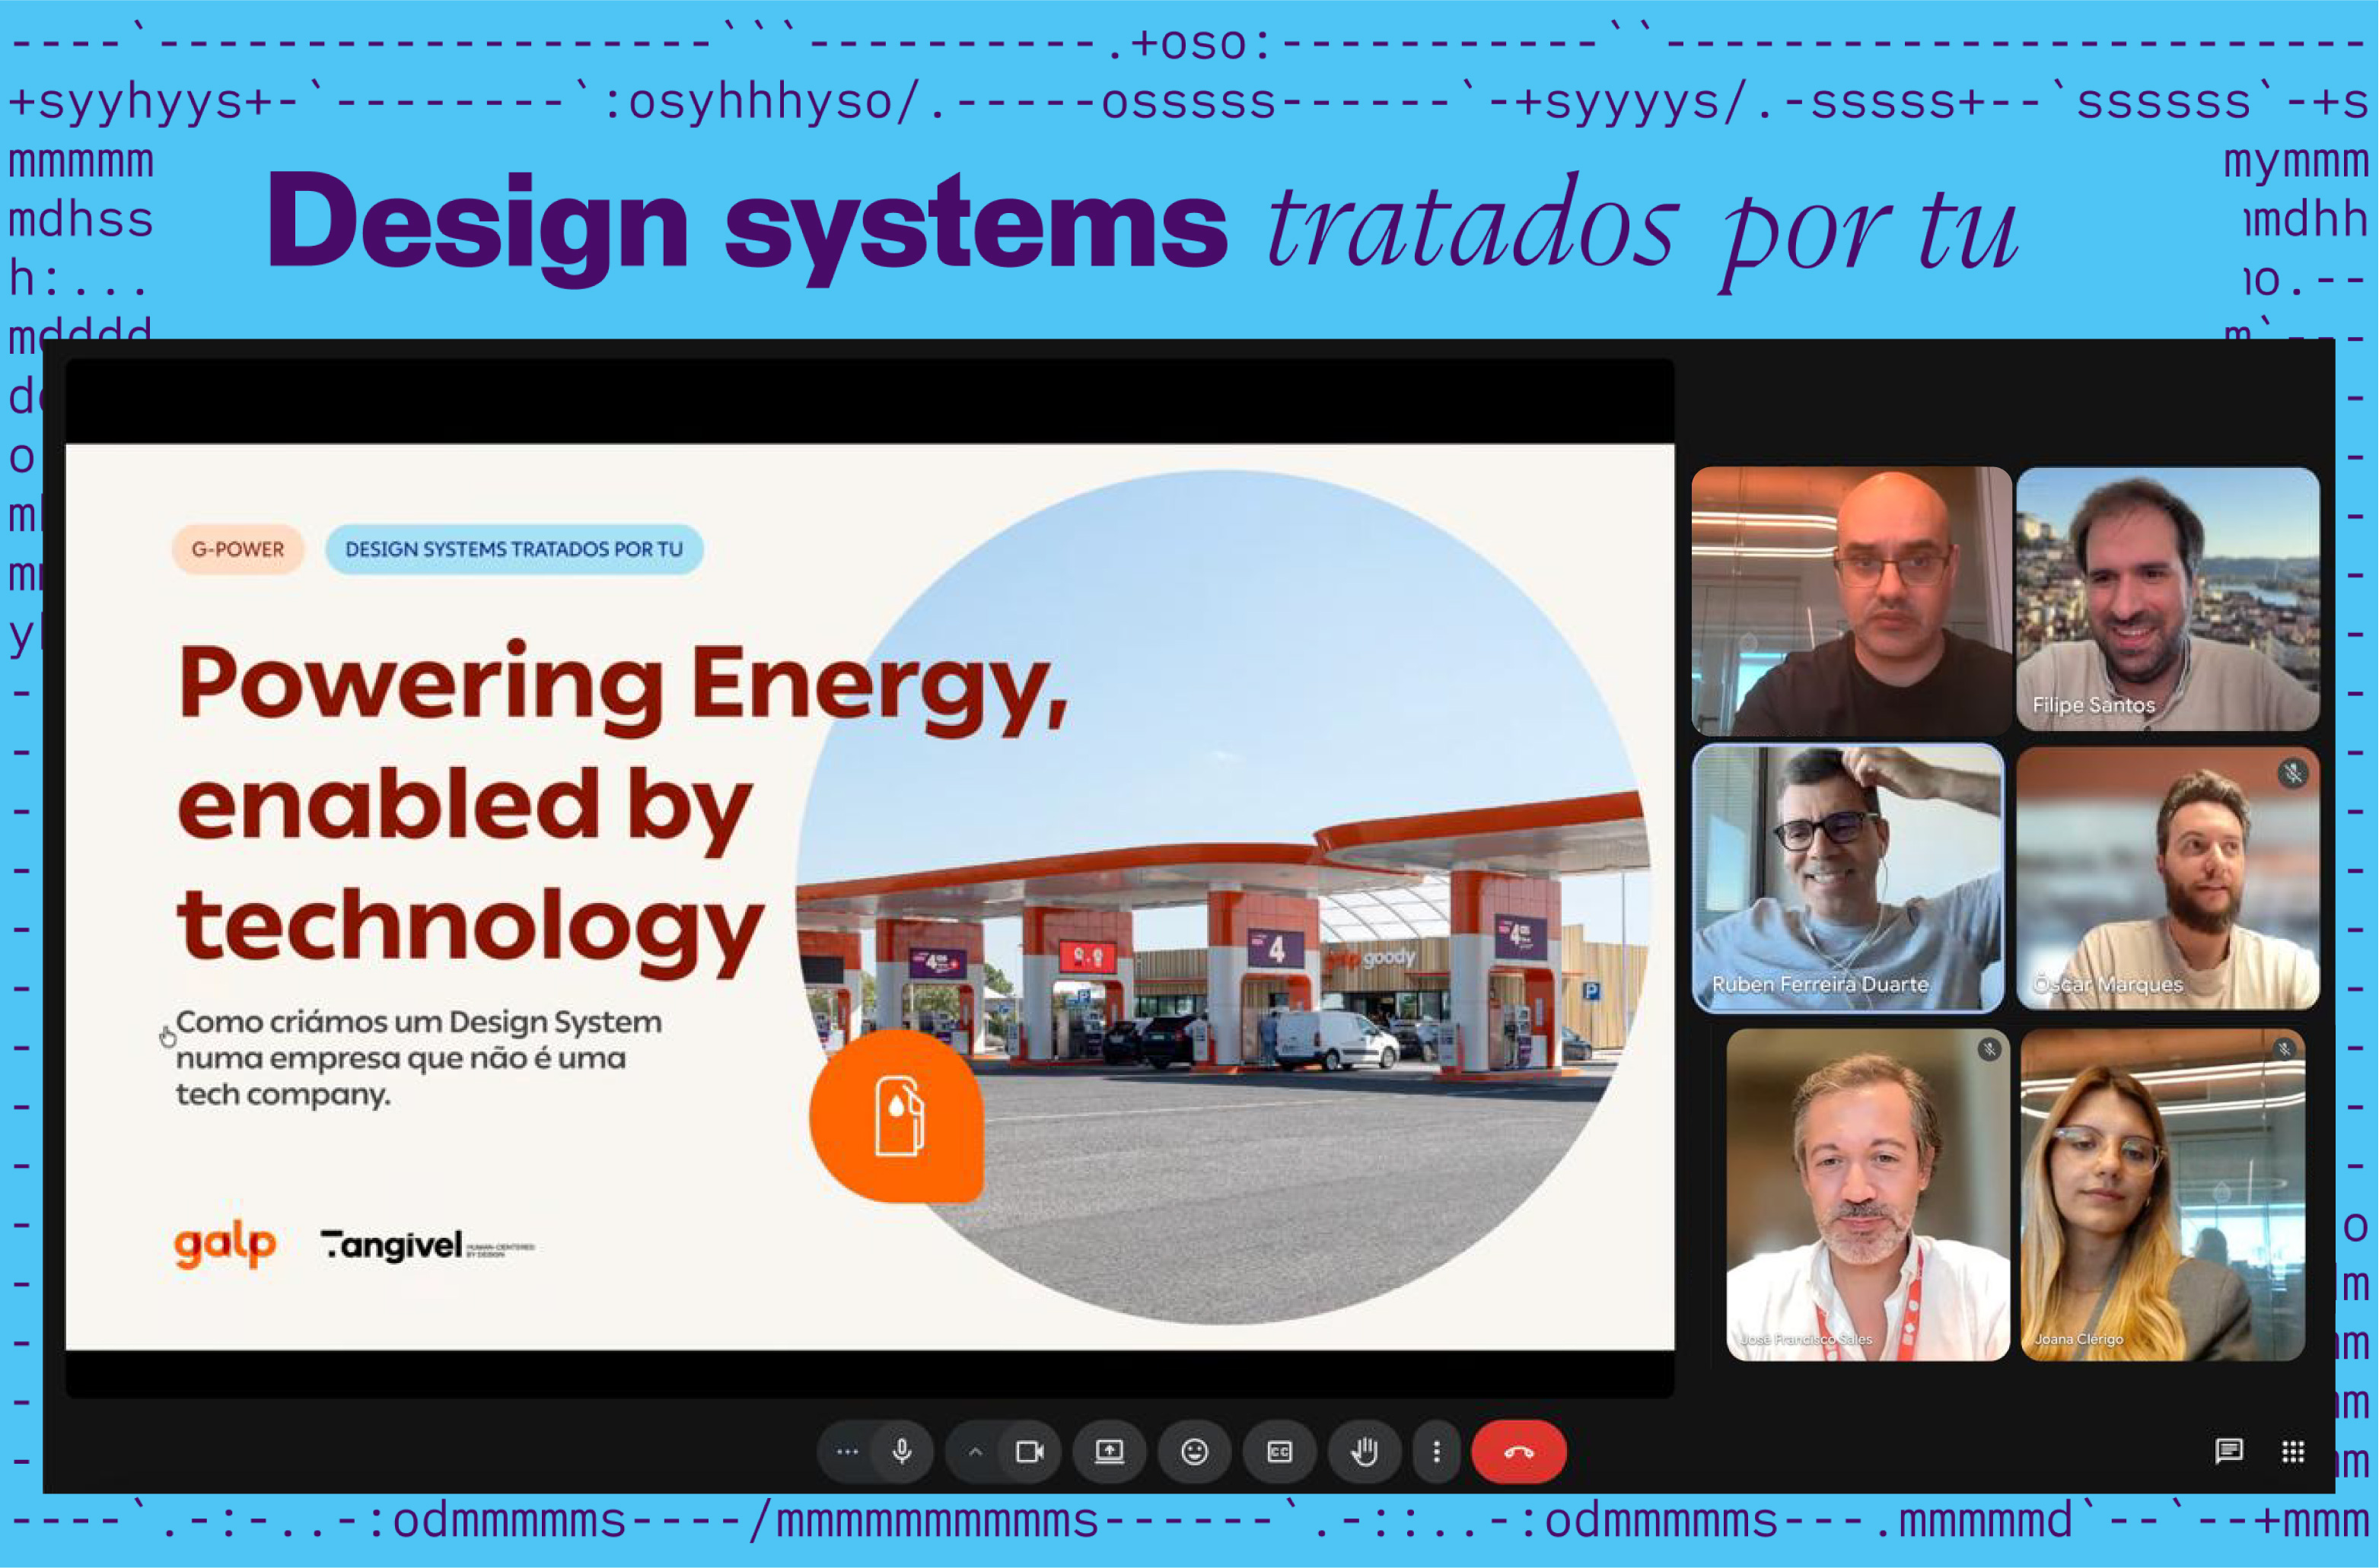Turn on closed captions
The image size is (2379, 1568).
click(x=1279, y=1451)
